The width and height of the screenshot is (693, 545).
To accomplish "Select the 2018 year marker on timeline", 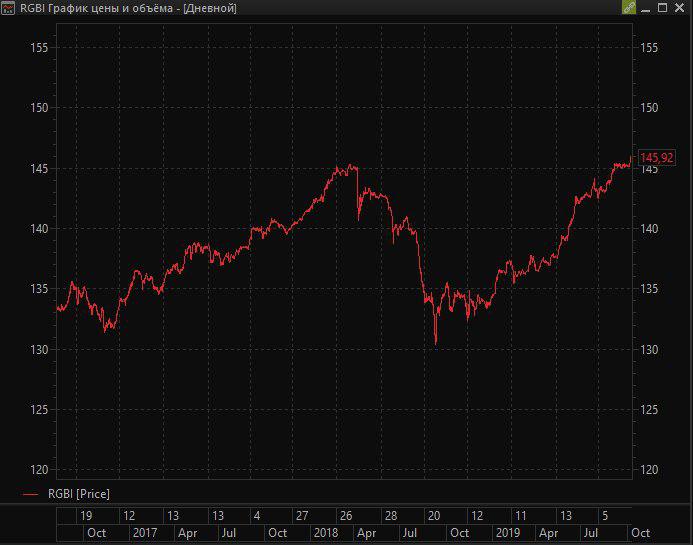I will pyautogui.click(x=325, y=533).
